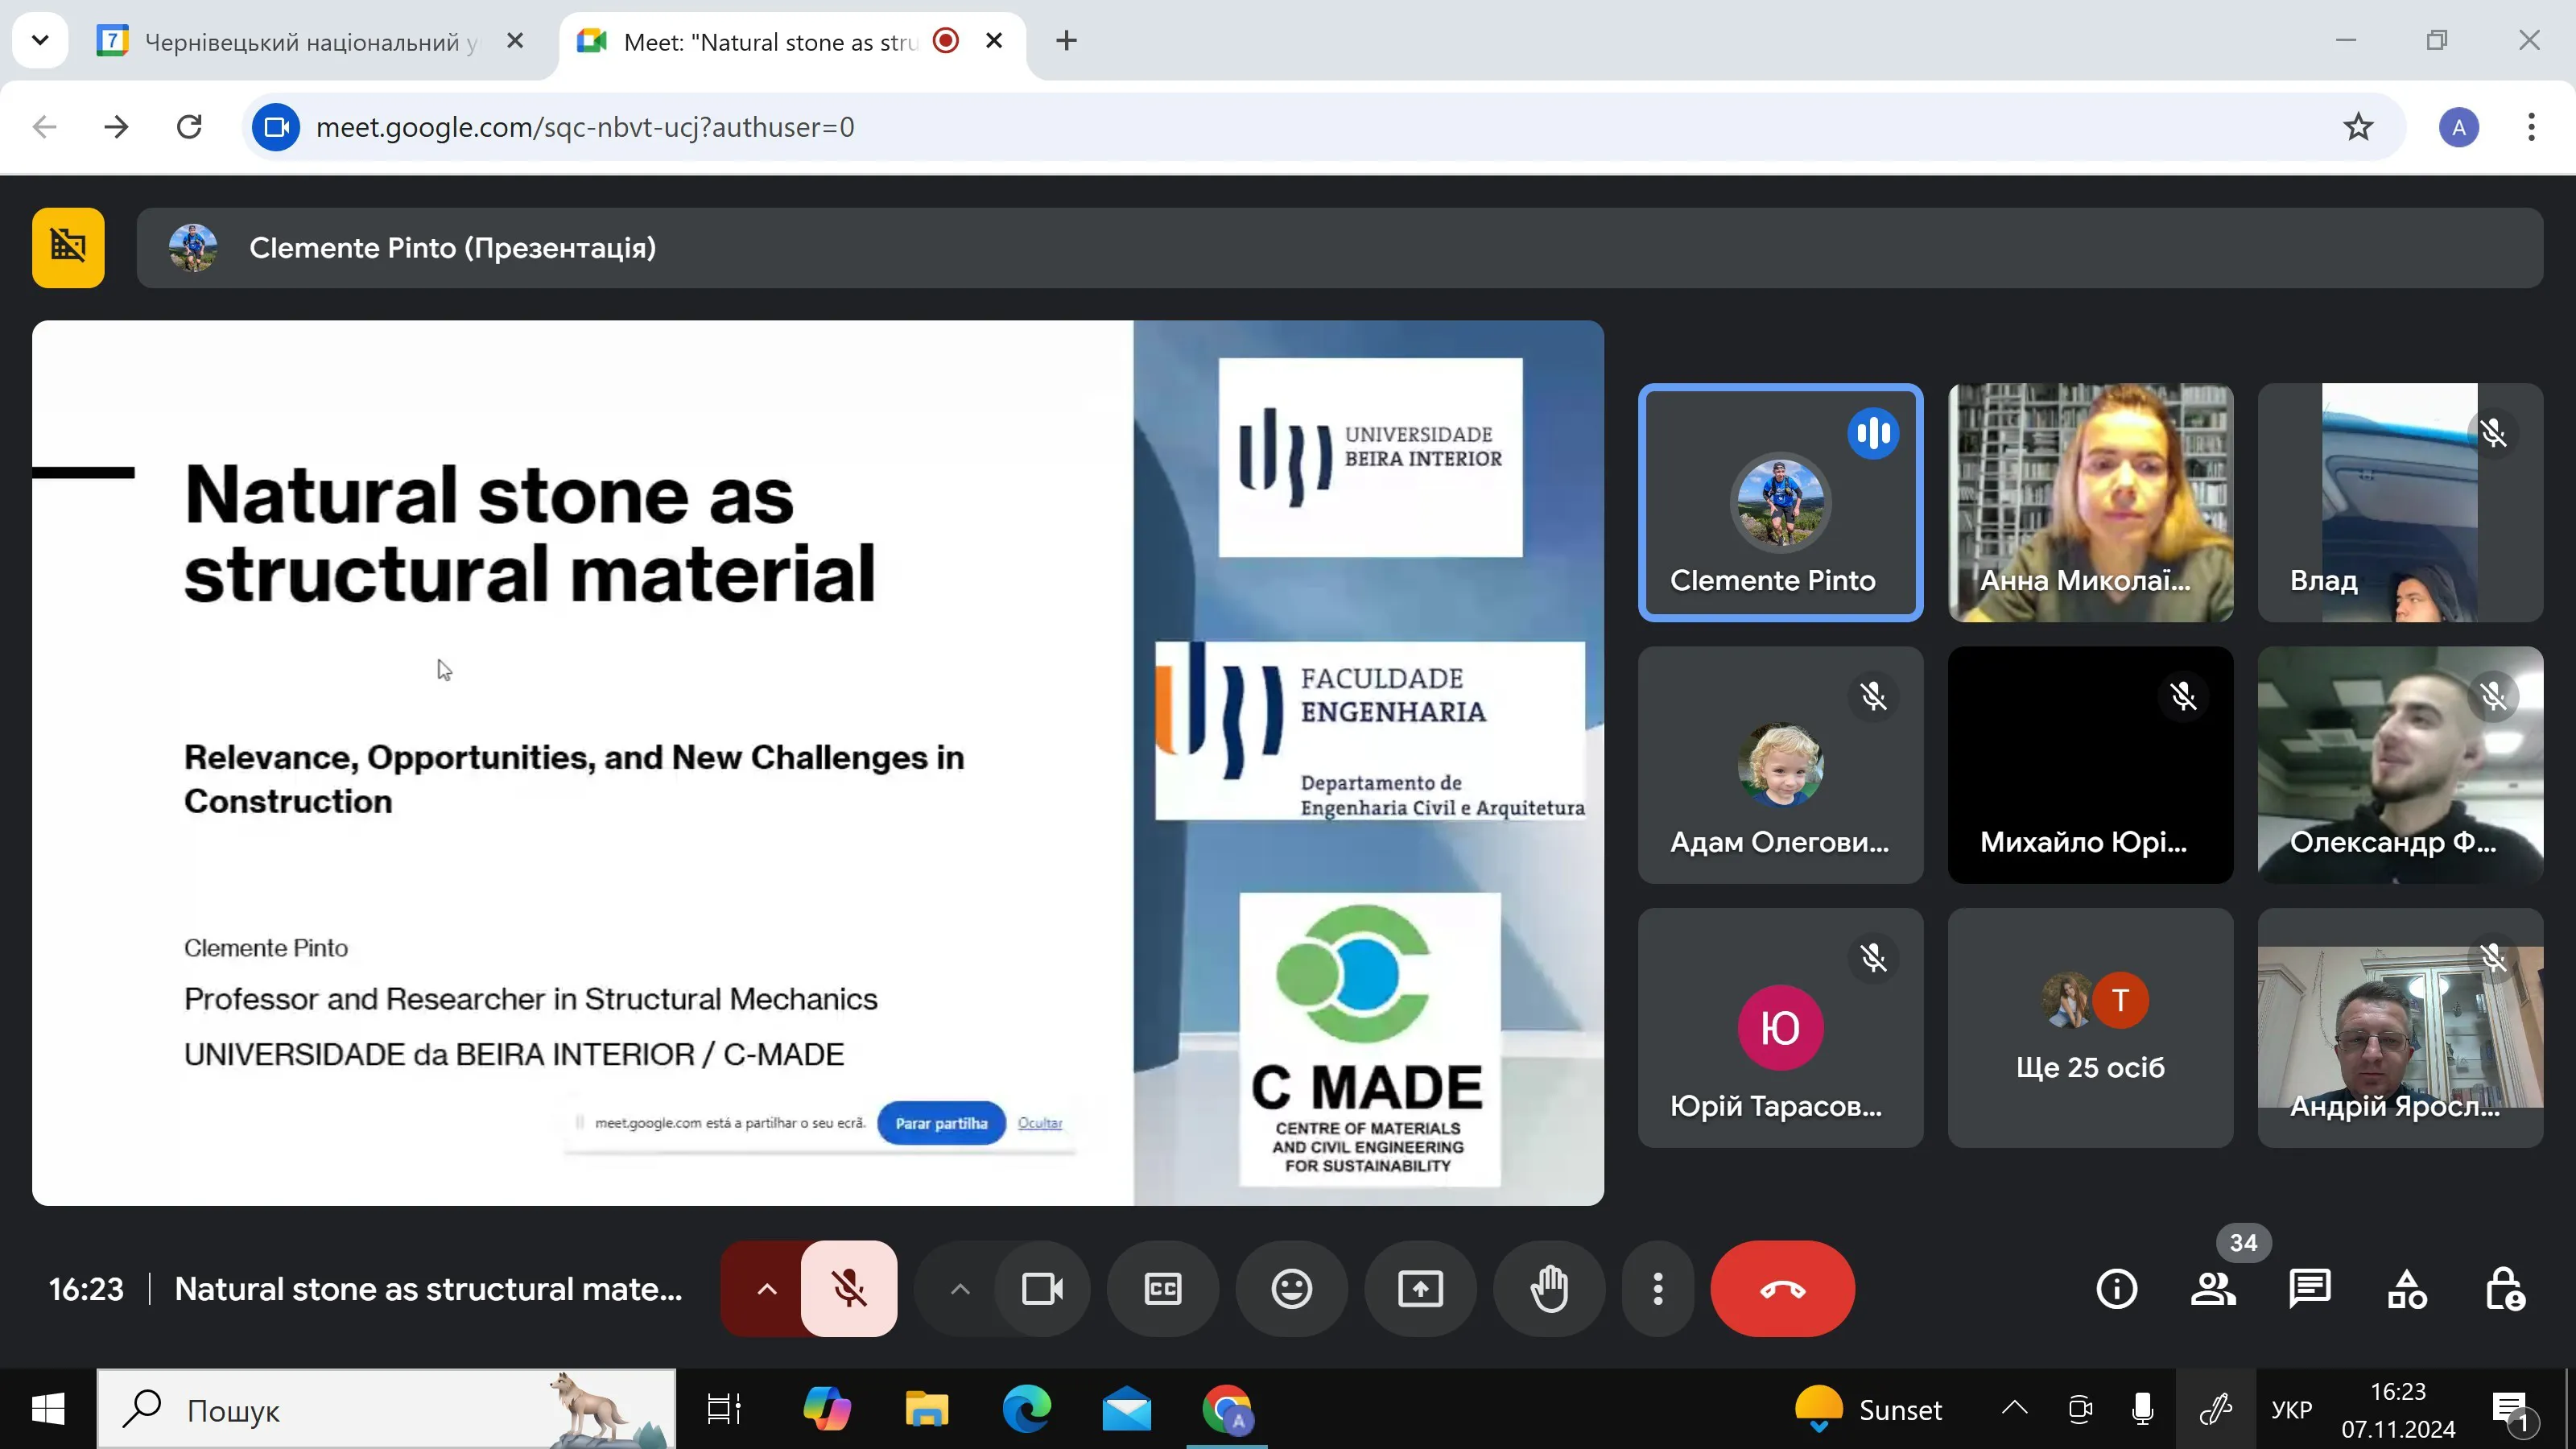The height and width of the screenshot is (1449, 2576).
Task: Expand audio settings arrow beside microphone
Action: [766, 1289]
